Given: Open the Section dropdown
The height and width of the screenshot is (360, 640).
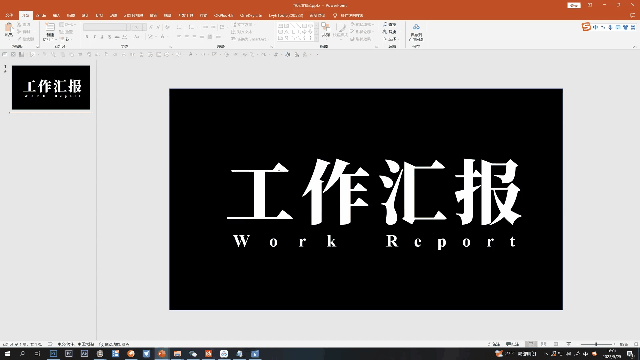Looking at the screenshot, I should [x=66, y=39].
